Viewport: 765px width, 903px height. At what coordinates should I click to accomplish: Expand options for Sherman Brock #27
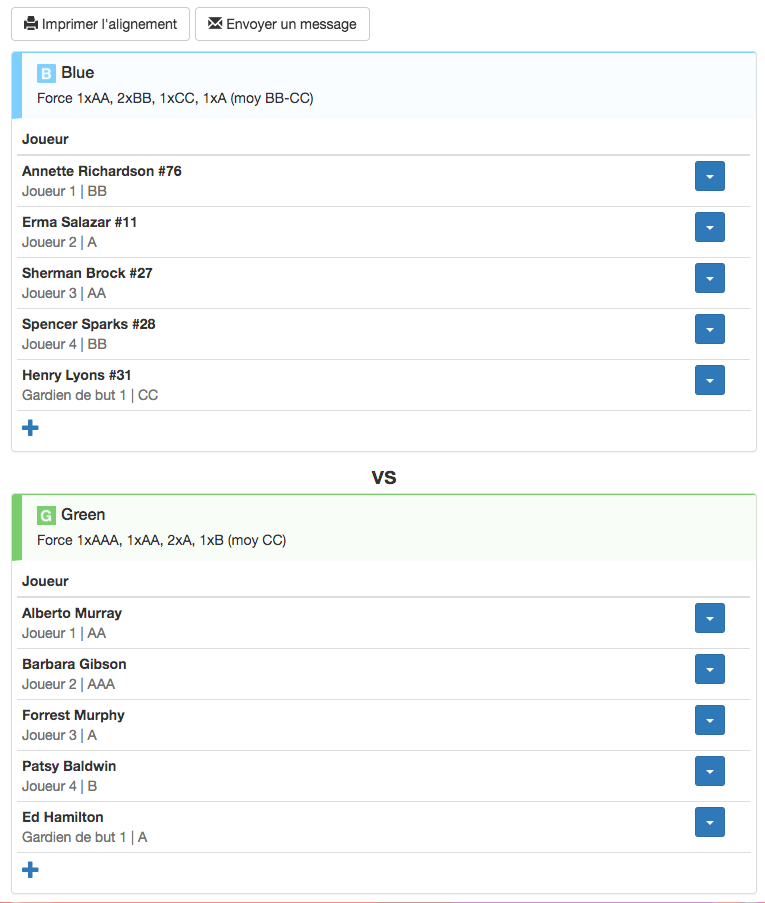pyautogui.click(x=710, y=278)
